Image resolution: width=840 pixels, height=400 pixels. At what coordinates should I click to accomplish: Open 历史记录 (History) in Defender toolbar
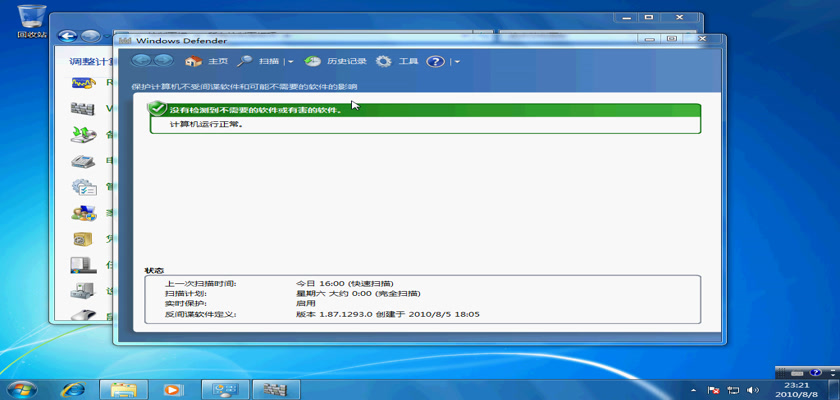[313, 62]
